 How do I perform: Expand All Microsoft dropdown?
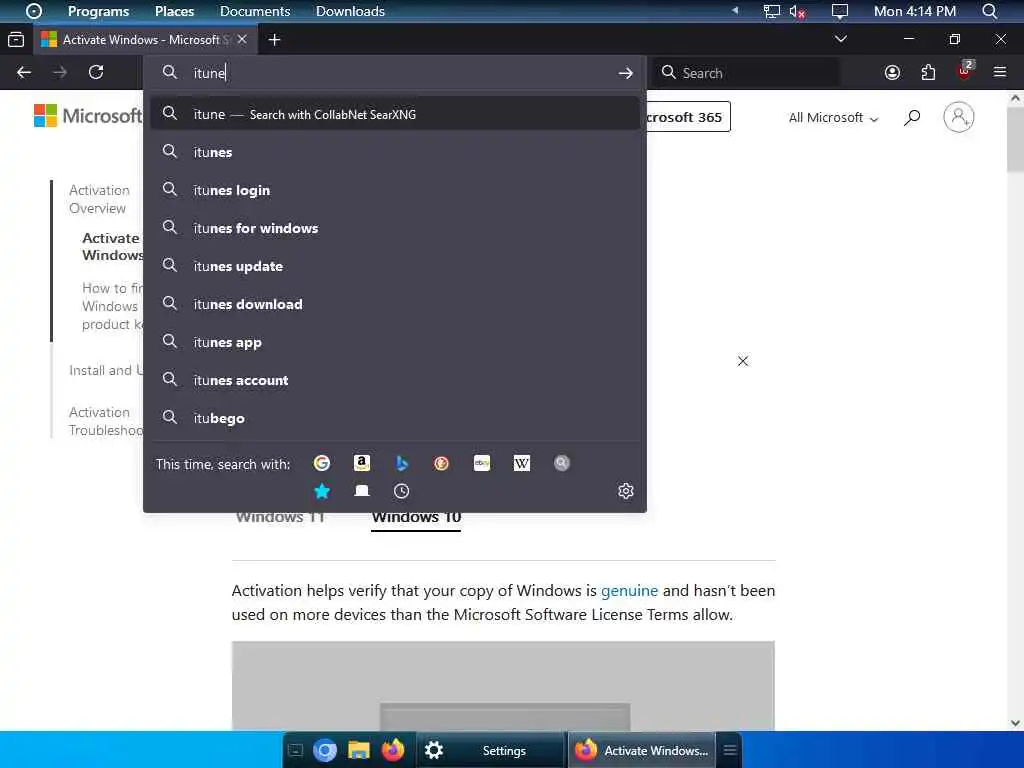(x=833, y=118)
